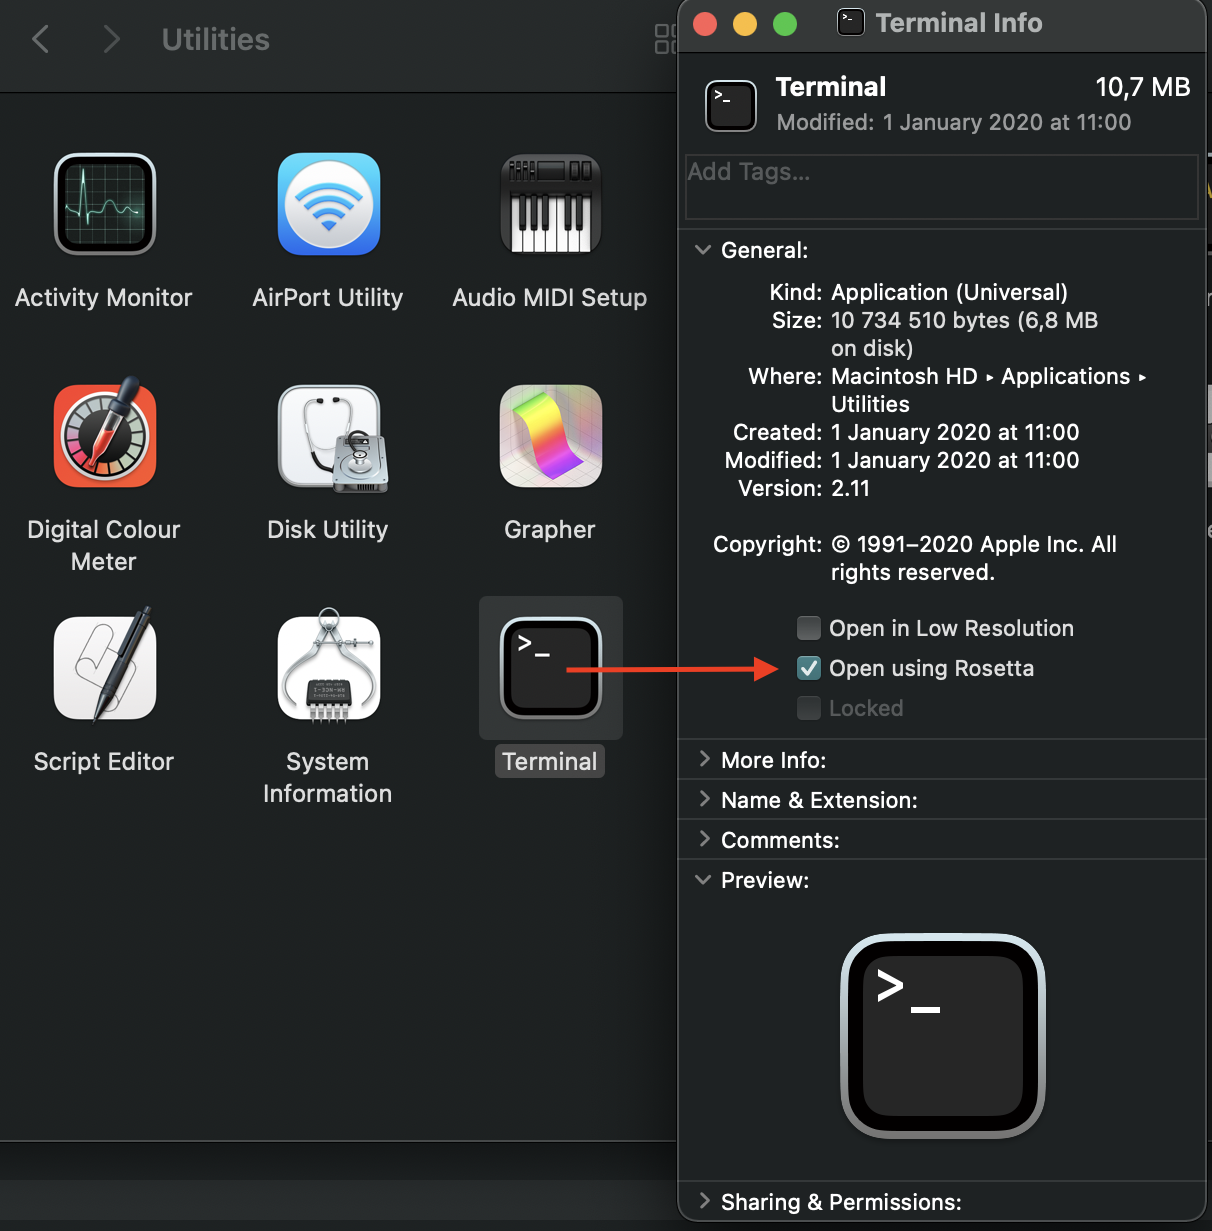Viewport: 1212px width, 1231px height.
Task: Select the AirPort Utility icon
Action: click(x=328, y=204)
